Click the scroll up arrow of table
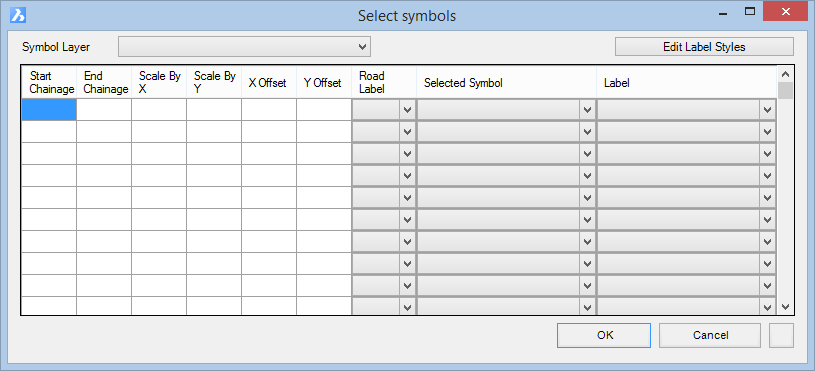Image resolution: width=815 pixels, height=371 pixels. (x=785, y=74)
